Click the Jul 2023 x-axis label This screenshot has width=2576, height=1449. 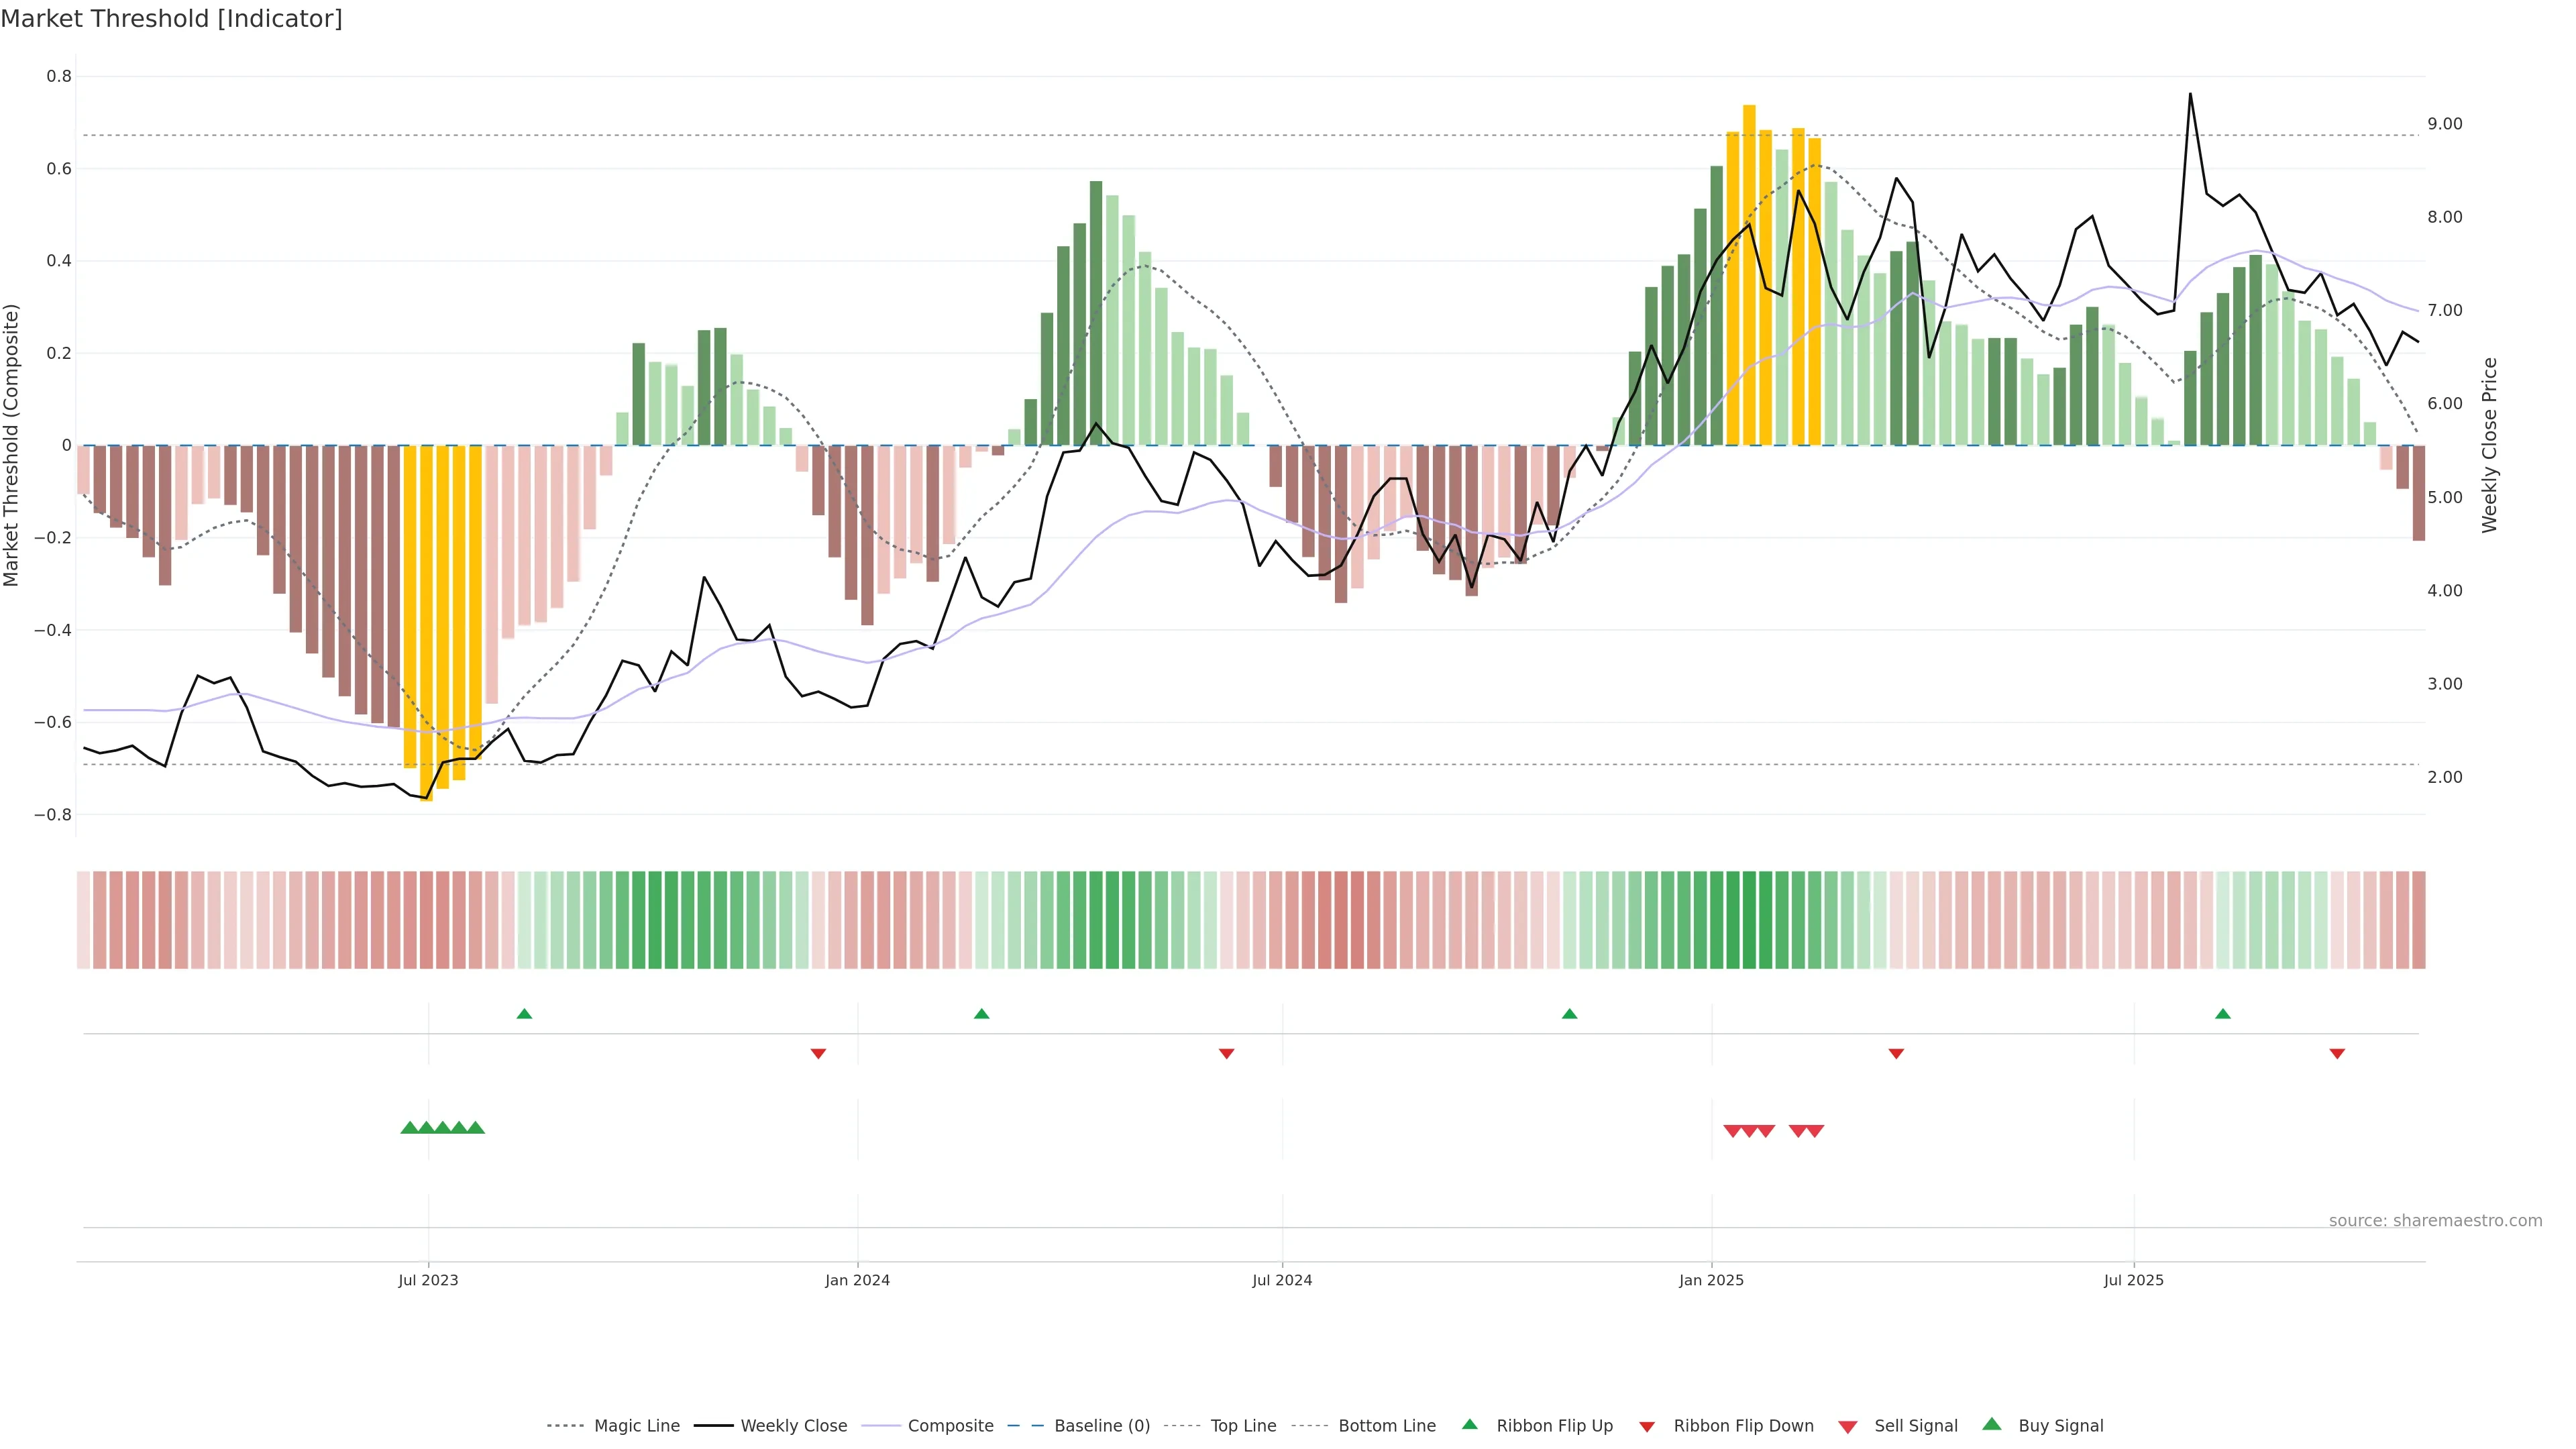428,1280
